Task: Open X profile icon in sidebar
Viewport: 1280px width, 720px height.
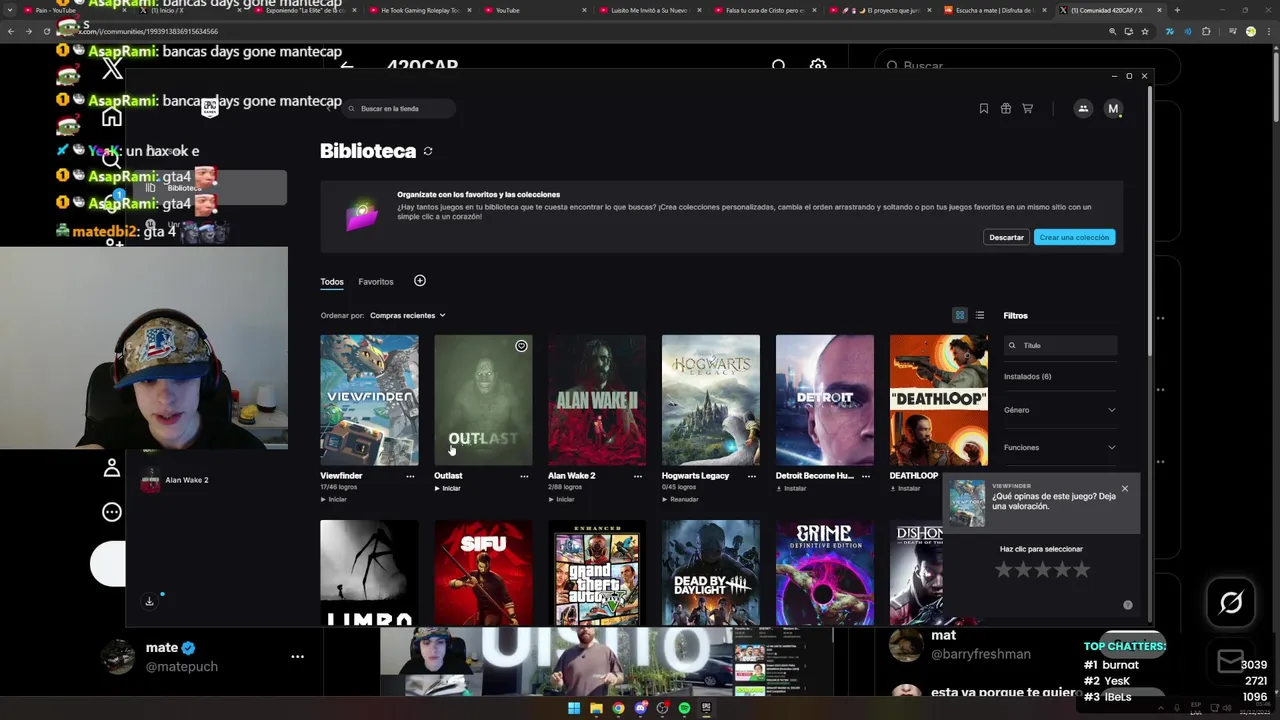Action: click(x=112, y=468)
